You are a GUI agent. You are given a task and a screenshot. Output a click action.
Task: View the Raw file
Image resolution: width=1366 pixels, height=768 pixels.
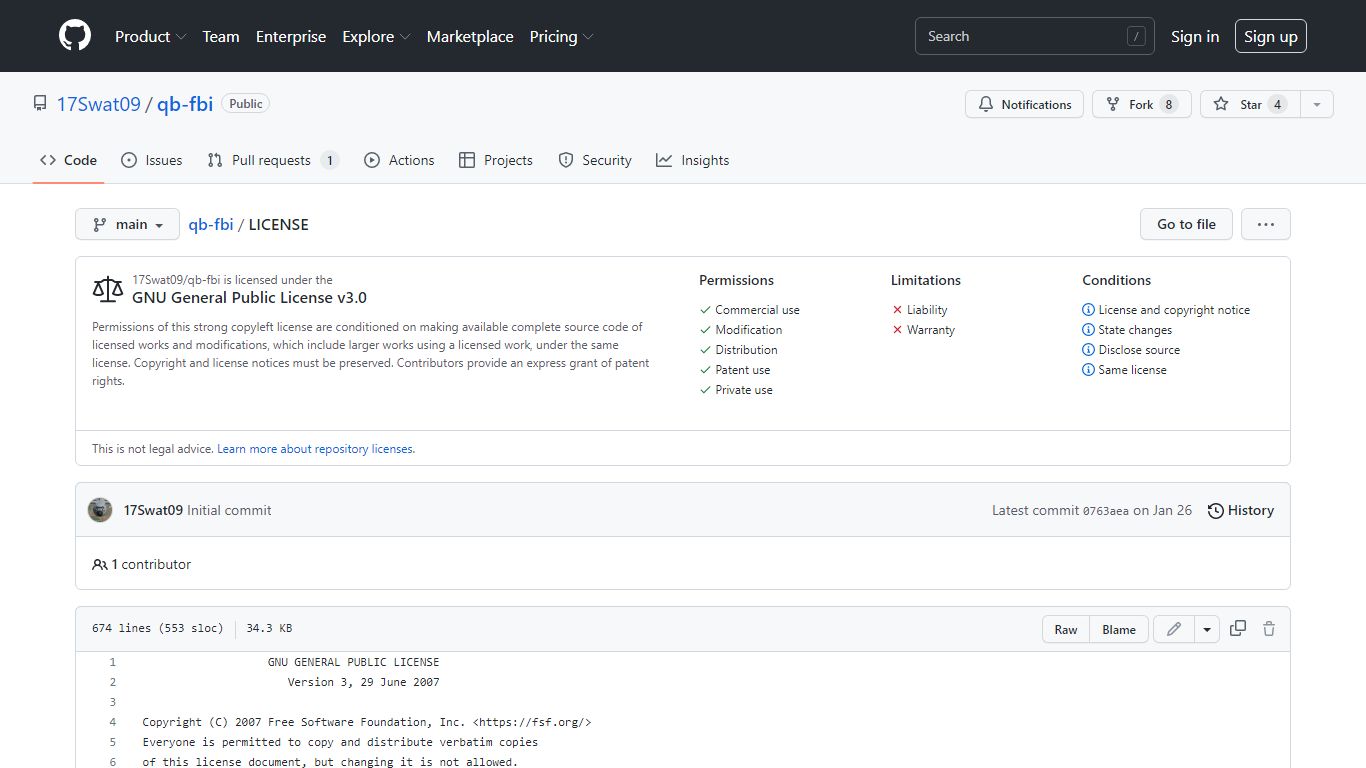coord(1066,629)
